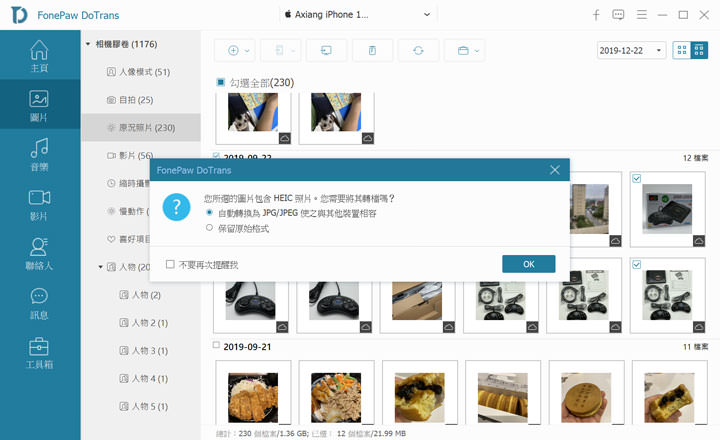Screen dimensions: 720x440
Task: Select 原況照片 (230) album
Action: (x=141, y=128)
